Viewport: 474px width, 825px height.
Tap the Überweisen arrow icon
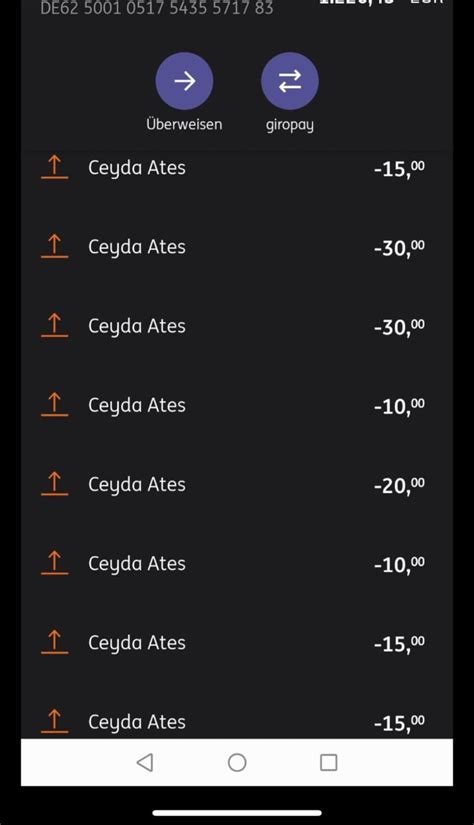[x=184, y=81]
